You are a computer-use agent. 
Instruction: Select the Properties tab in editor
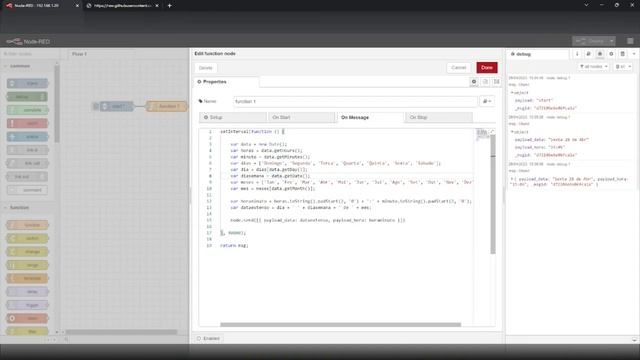pos(226,82)
